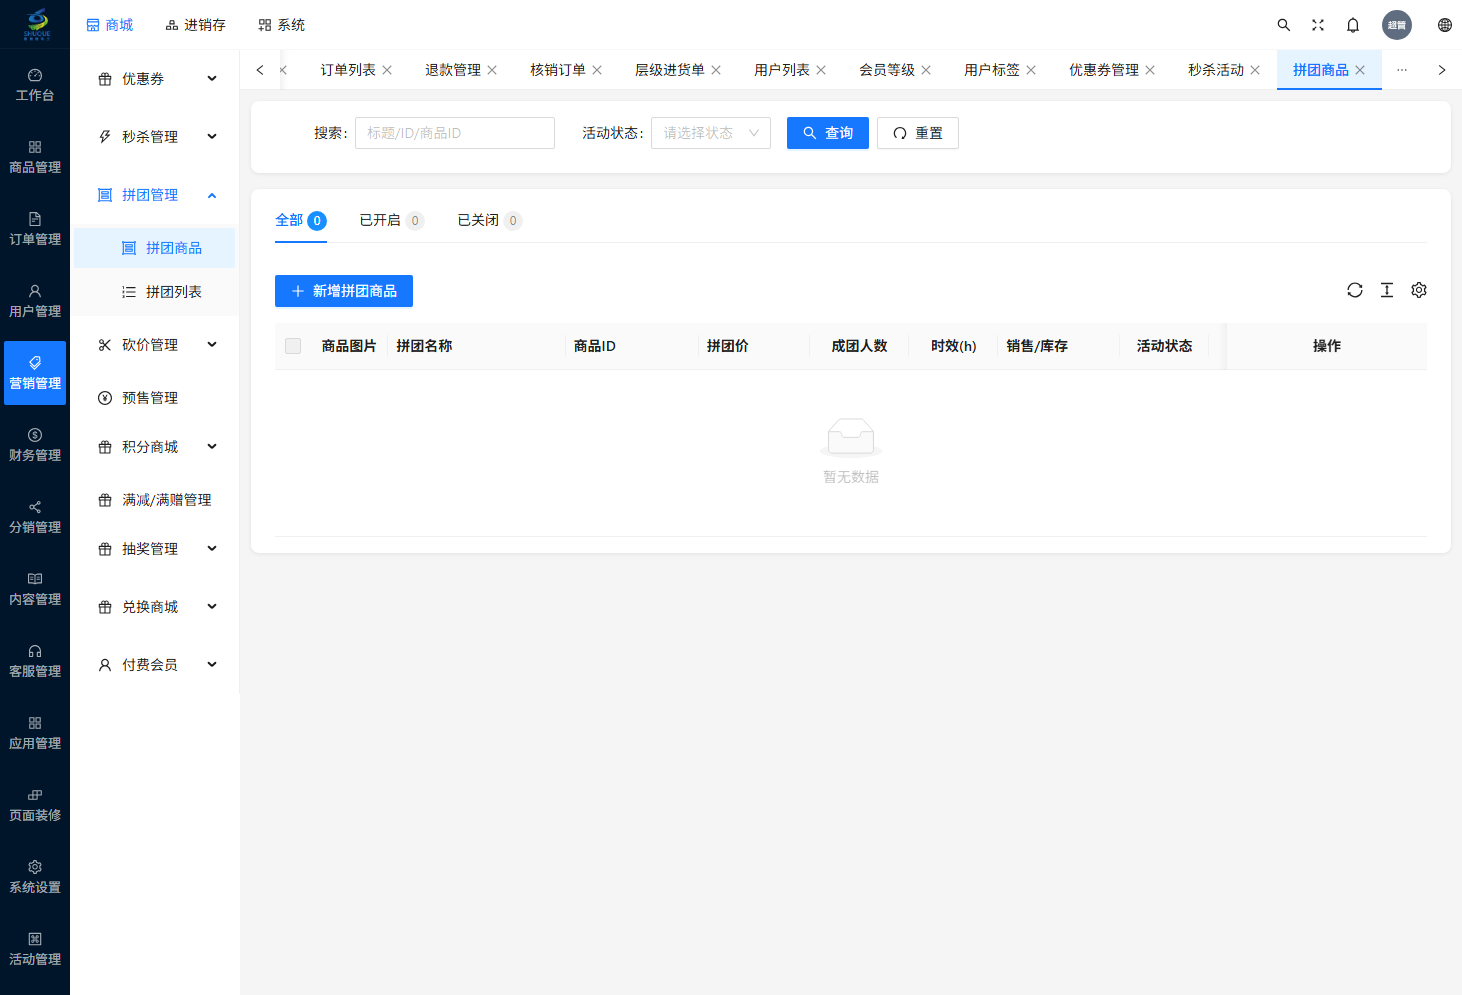The width and height of the screenshot is (1462, 995).
Task: Select the 全部 status tab
Action: point(301,220)
